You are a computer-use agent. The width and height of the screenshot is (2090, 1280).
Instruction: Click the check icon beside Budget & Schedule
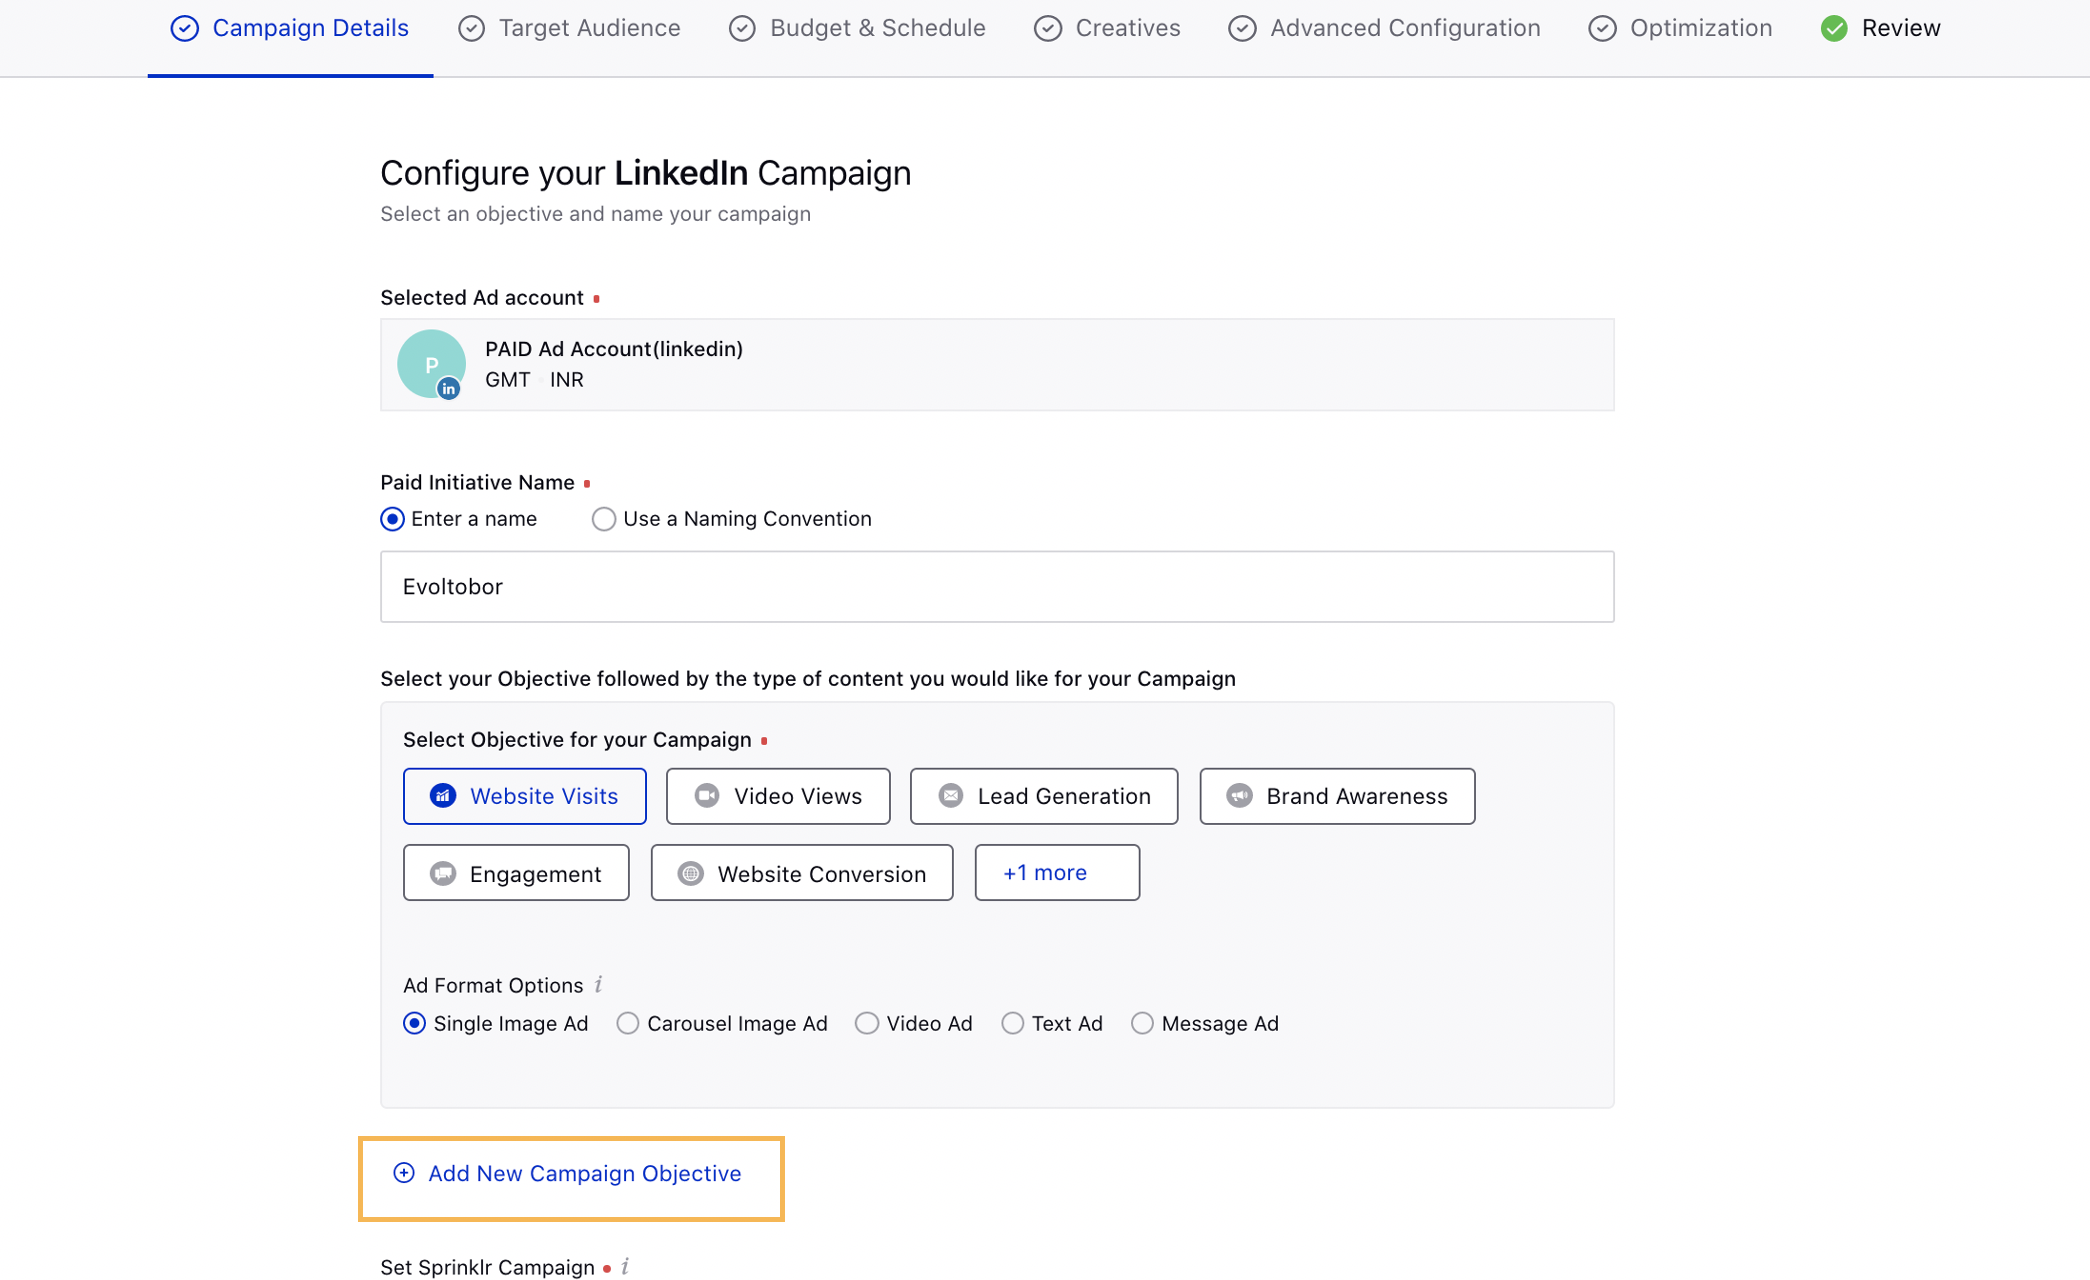click(x=742, y=29)
